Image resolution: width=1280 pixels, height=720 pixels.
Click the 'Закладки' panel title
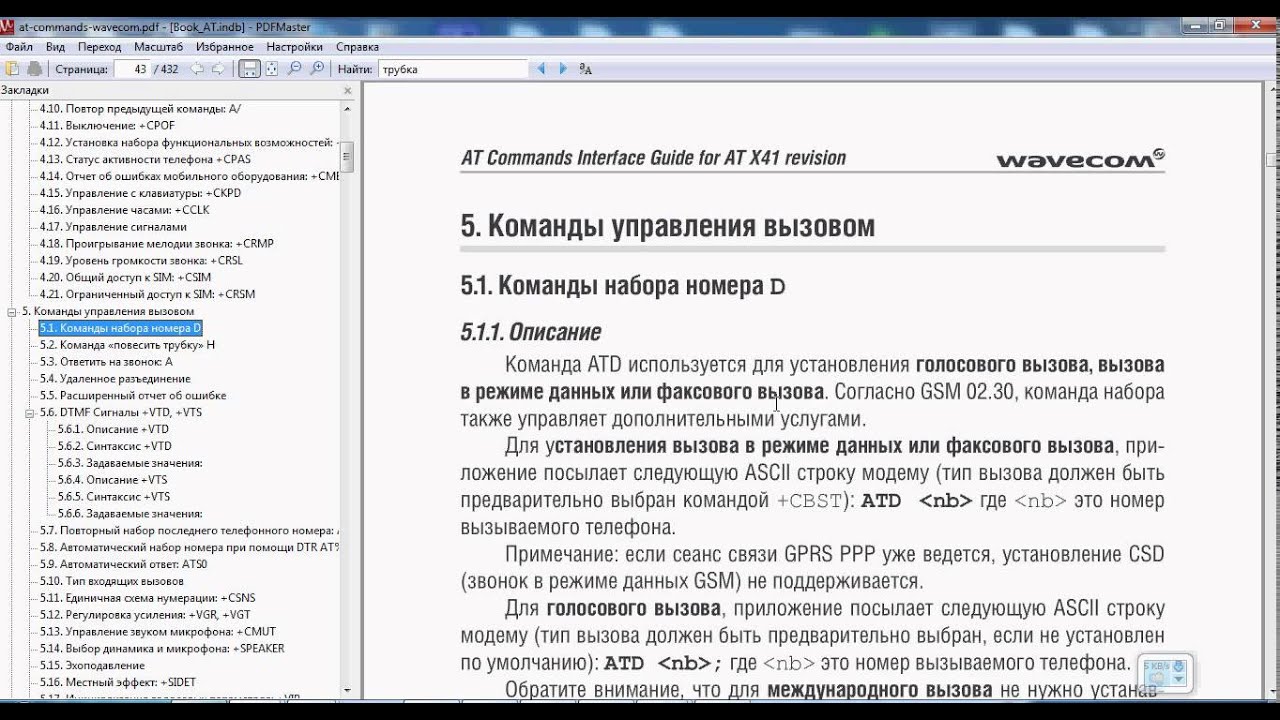(x=25, y=90)
